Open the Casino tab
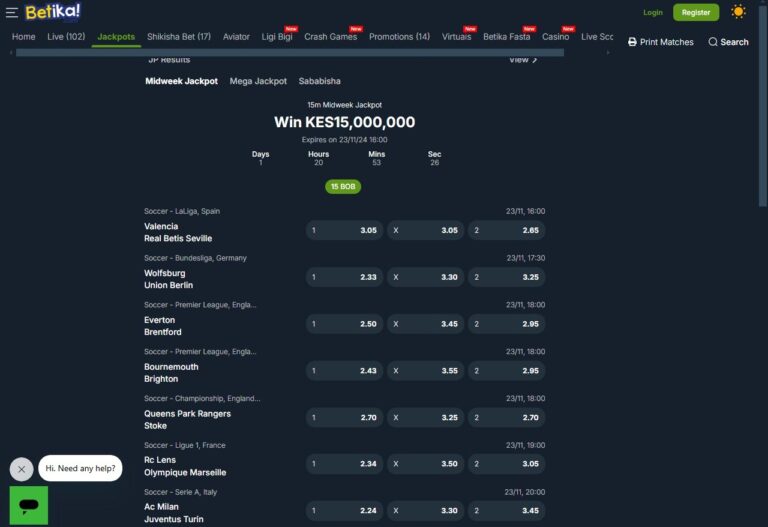Screen dimensions: 768x527 pyautogui.click(x=555, y=37)
